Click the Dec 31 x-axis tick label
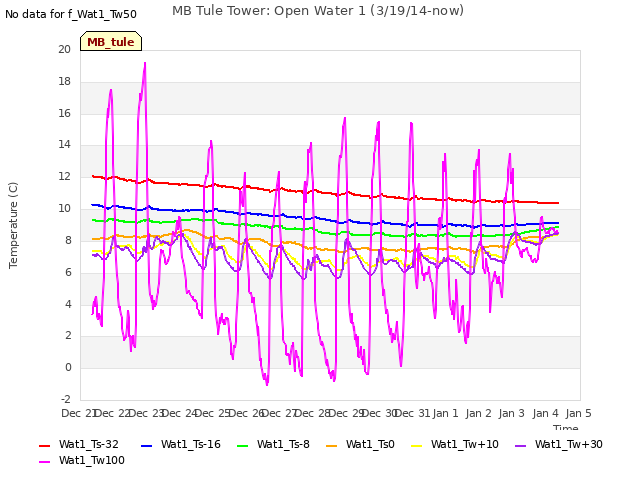The image size is (640, 480). click(x=412, y=413)
